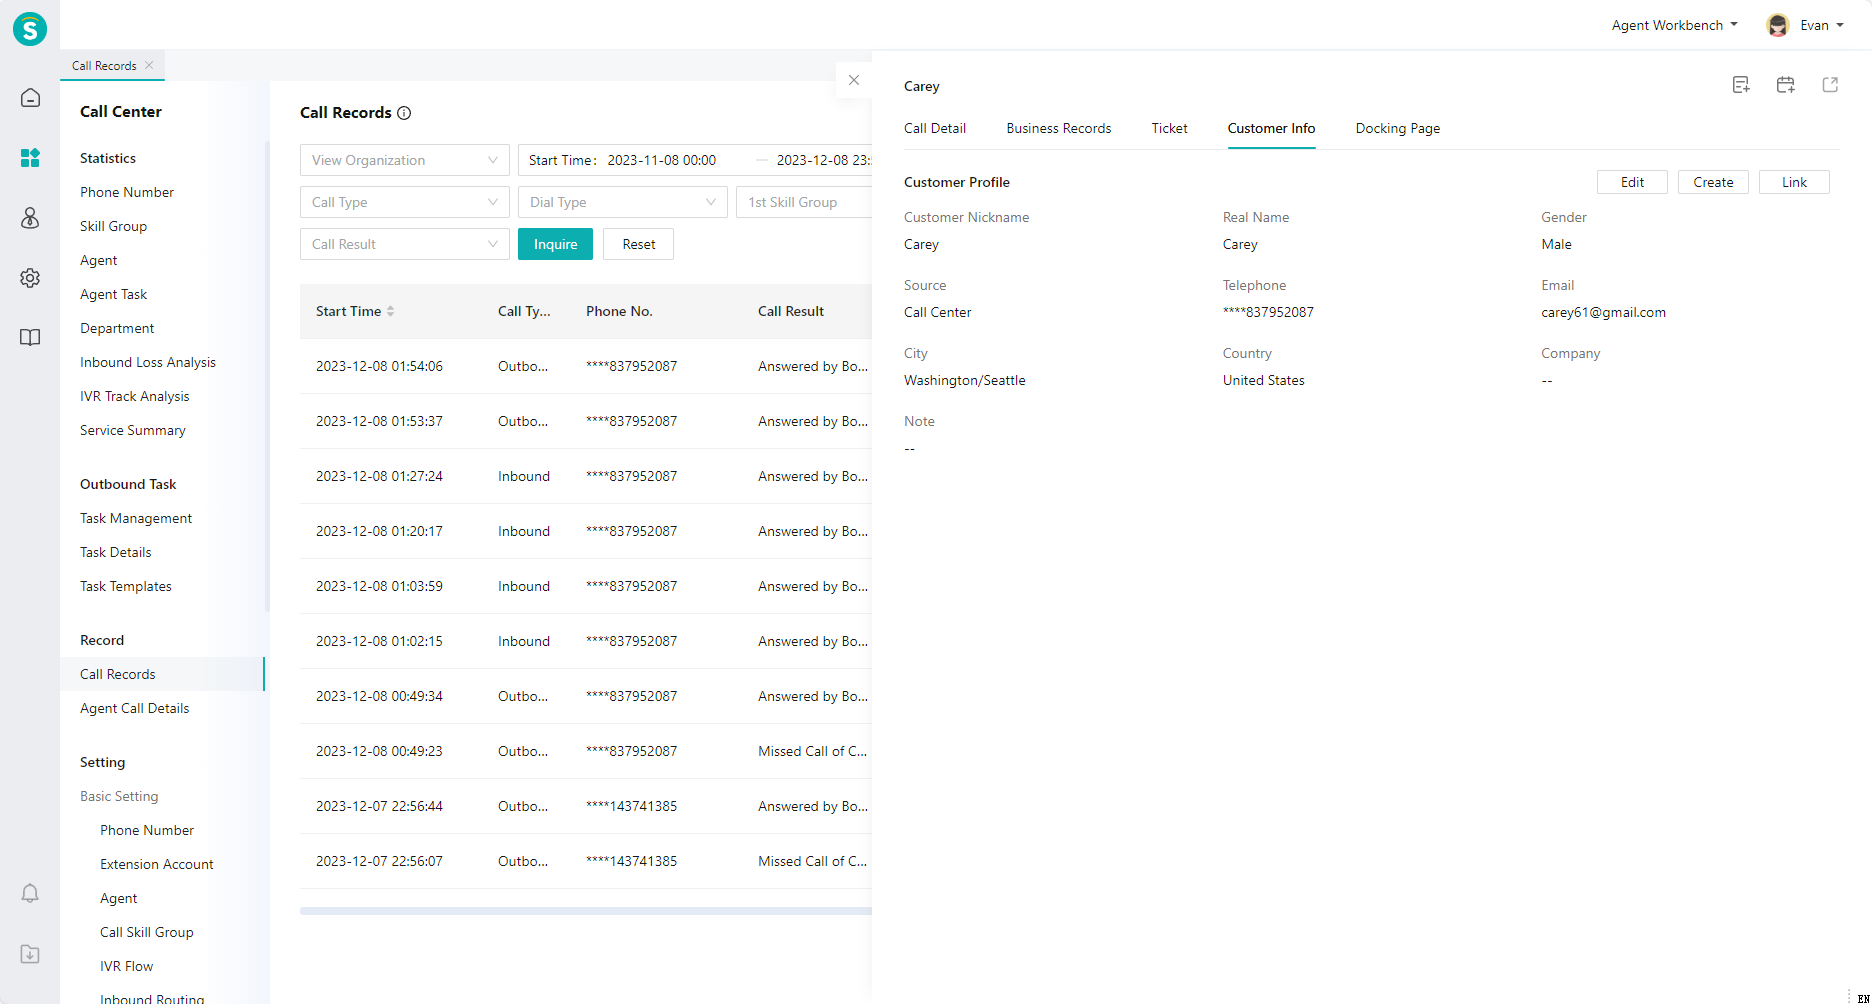This screenshot has width=1872, height=1004.
Task: Open the apps grid icon in left rail
Action: (x=30, y=158)
